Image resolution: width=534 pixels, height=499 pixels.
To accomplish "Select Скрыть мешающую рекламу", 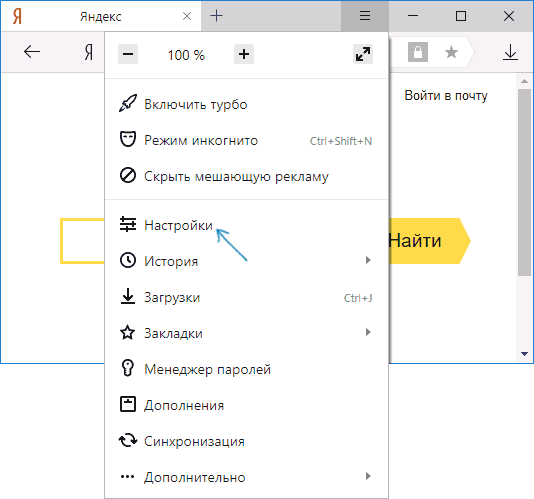I will [x=247, y=176].
